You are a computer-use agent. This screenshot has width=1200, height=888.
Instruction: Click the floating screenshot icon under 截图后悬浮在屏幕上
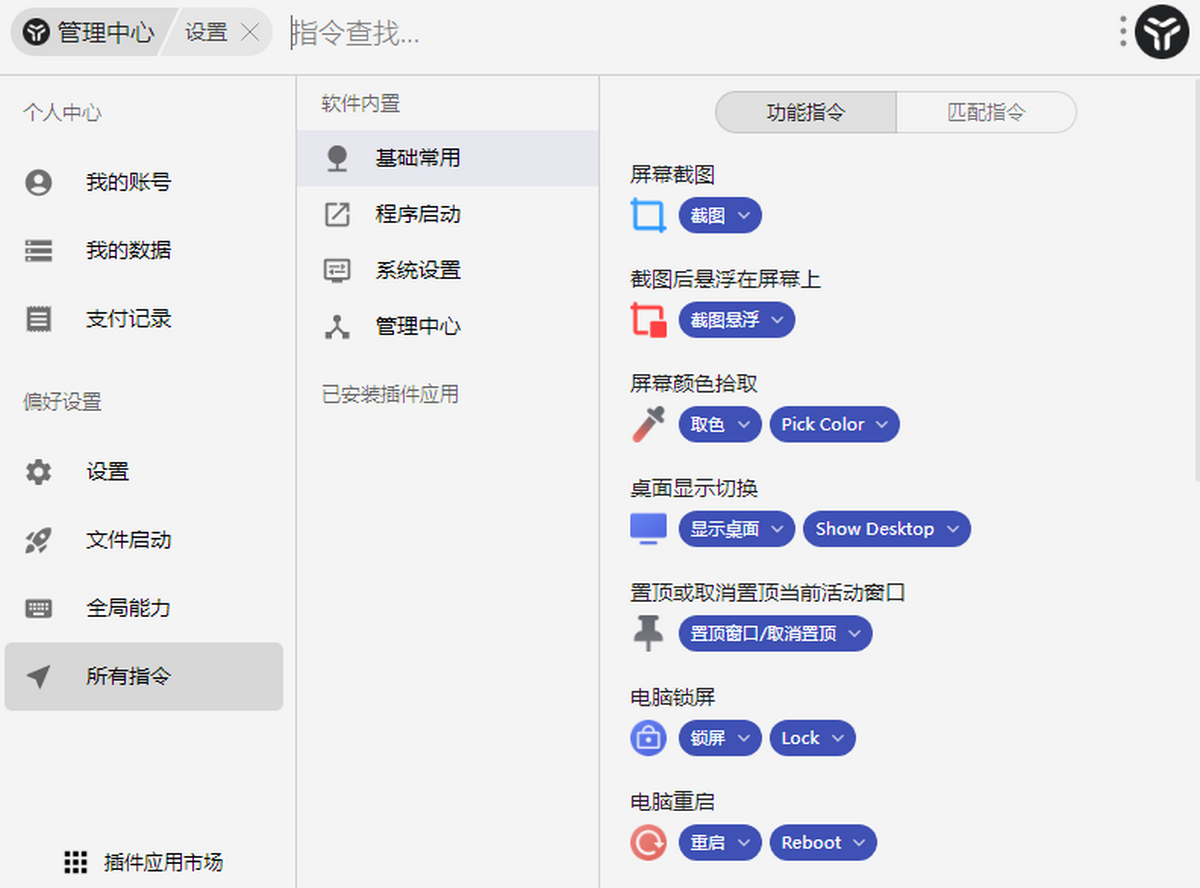point(648,319)
